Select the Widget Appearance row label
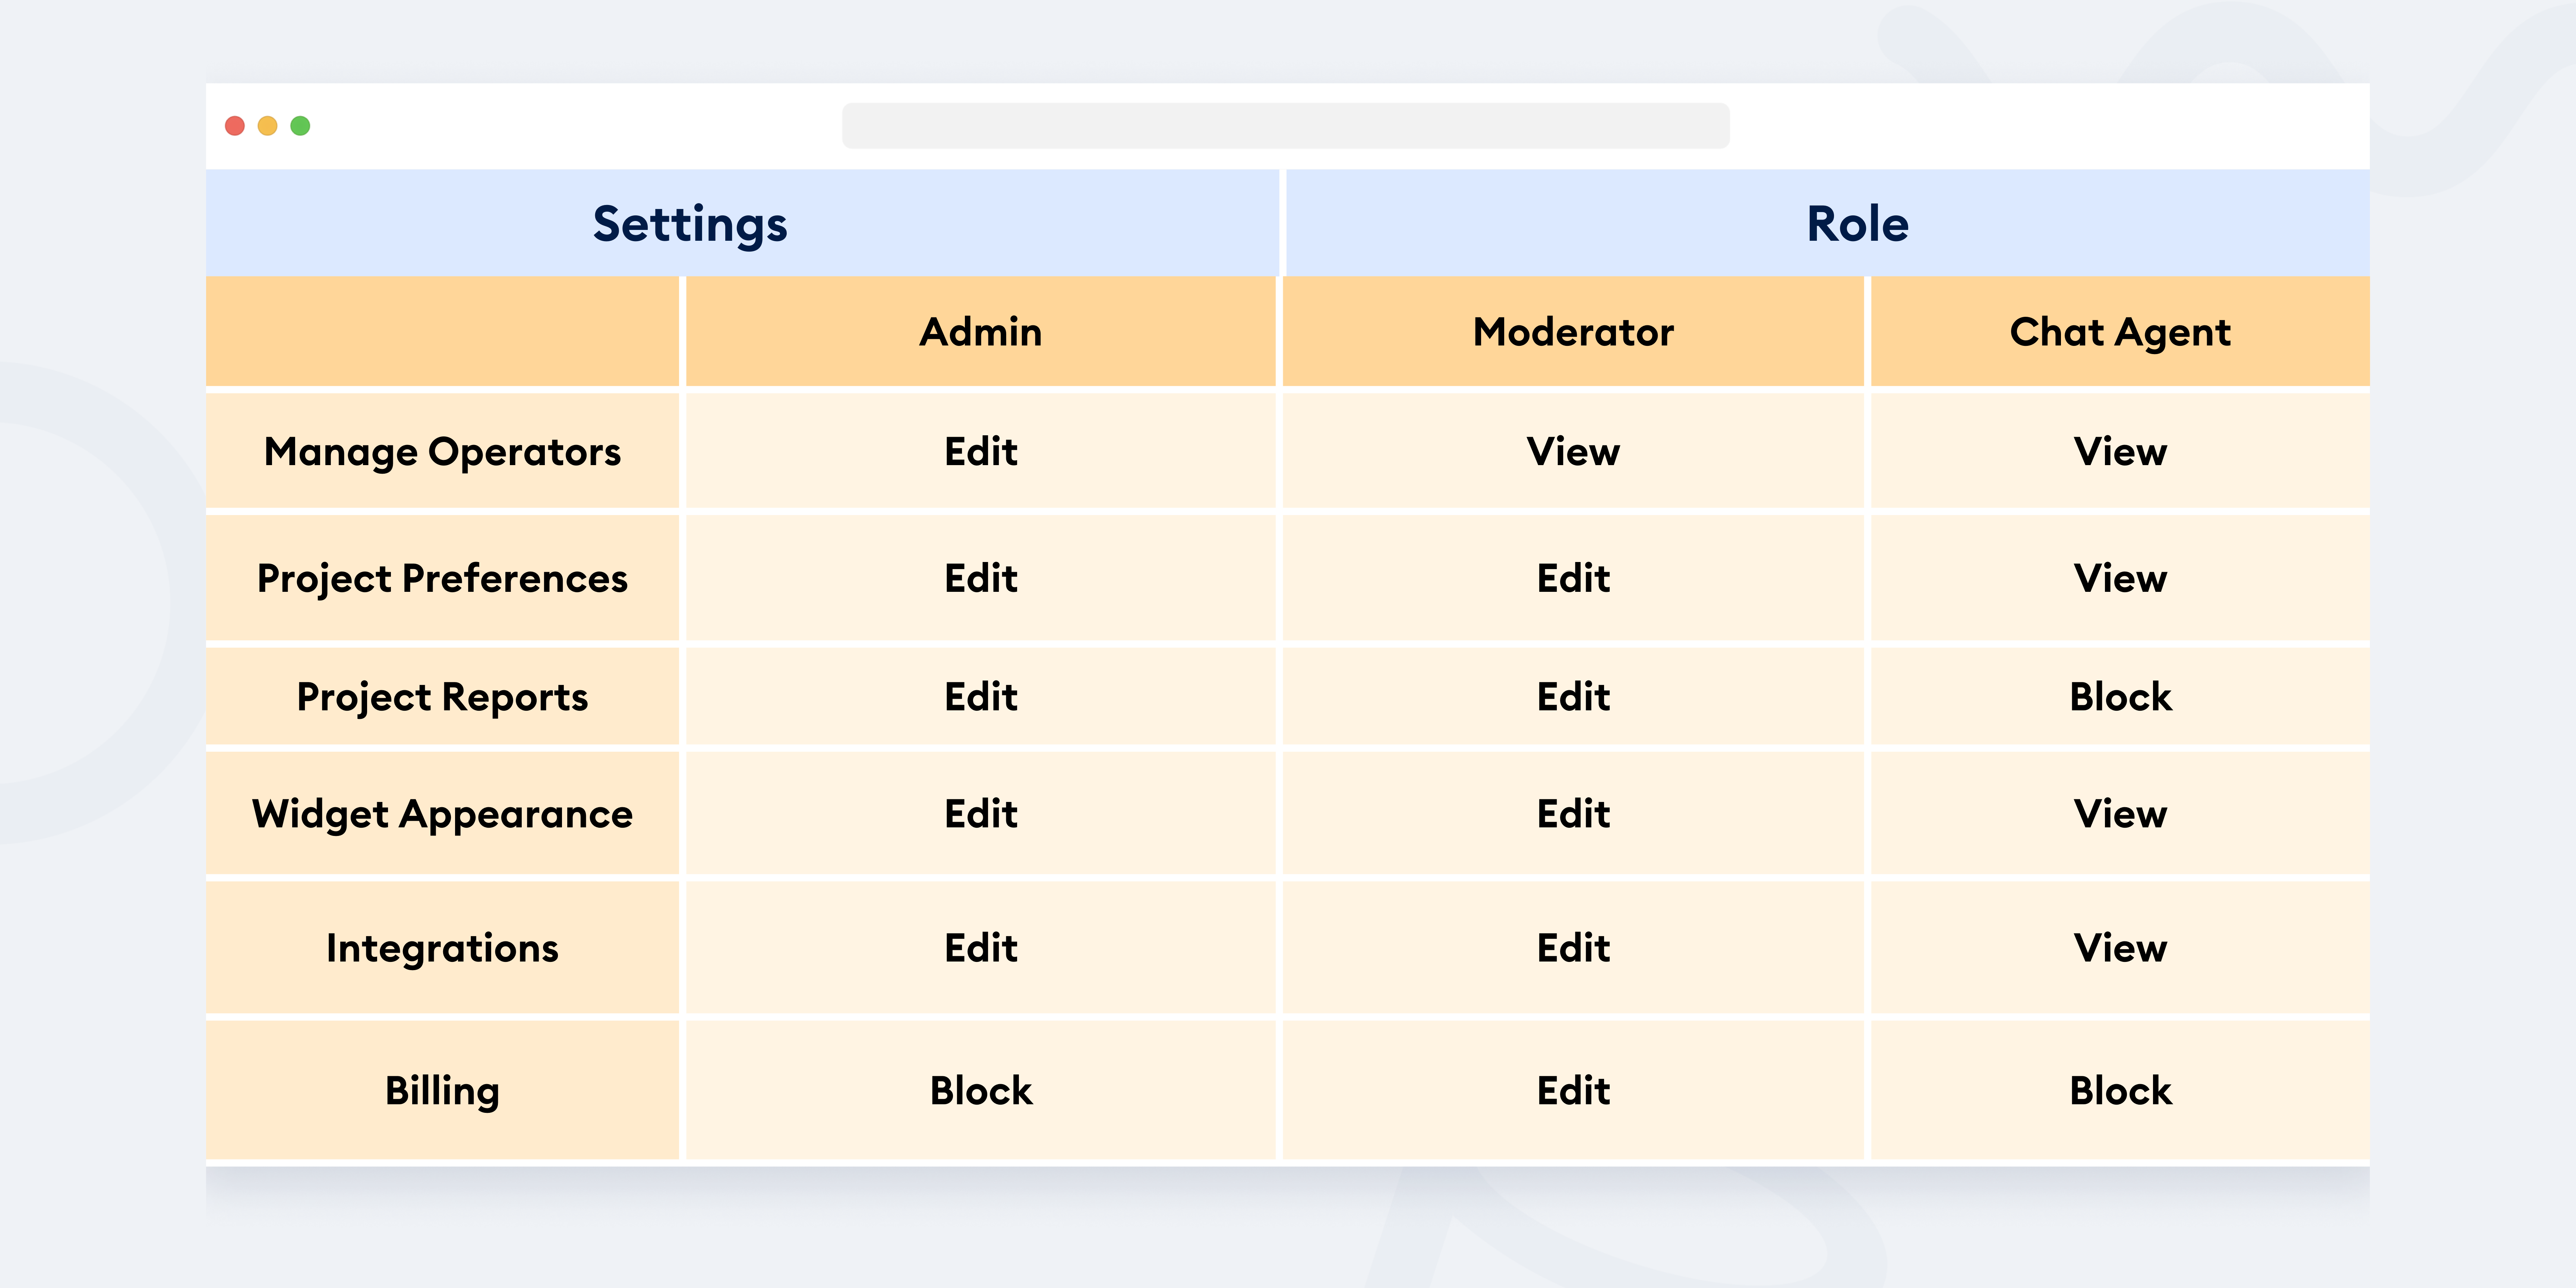 442,814
